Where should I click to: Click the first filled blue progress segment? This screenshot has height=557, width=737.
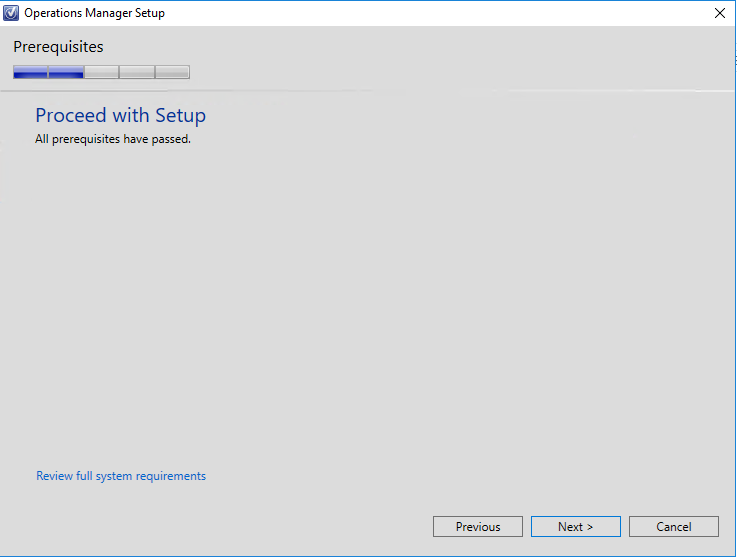tap(31, 72)
